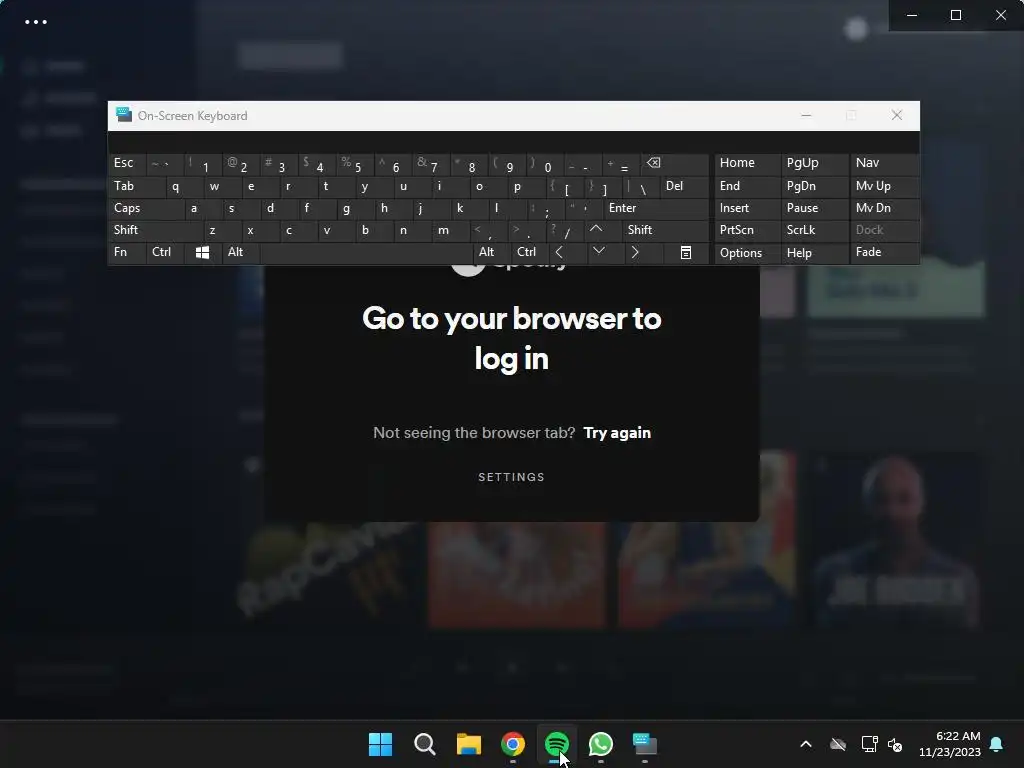Open WhatsApp from taskbar
Screen dimensions: 1024x768
[601, 744]
